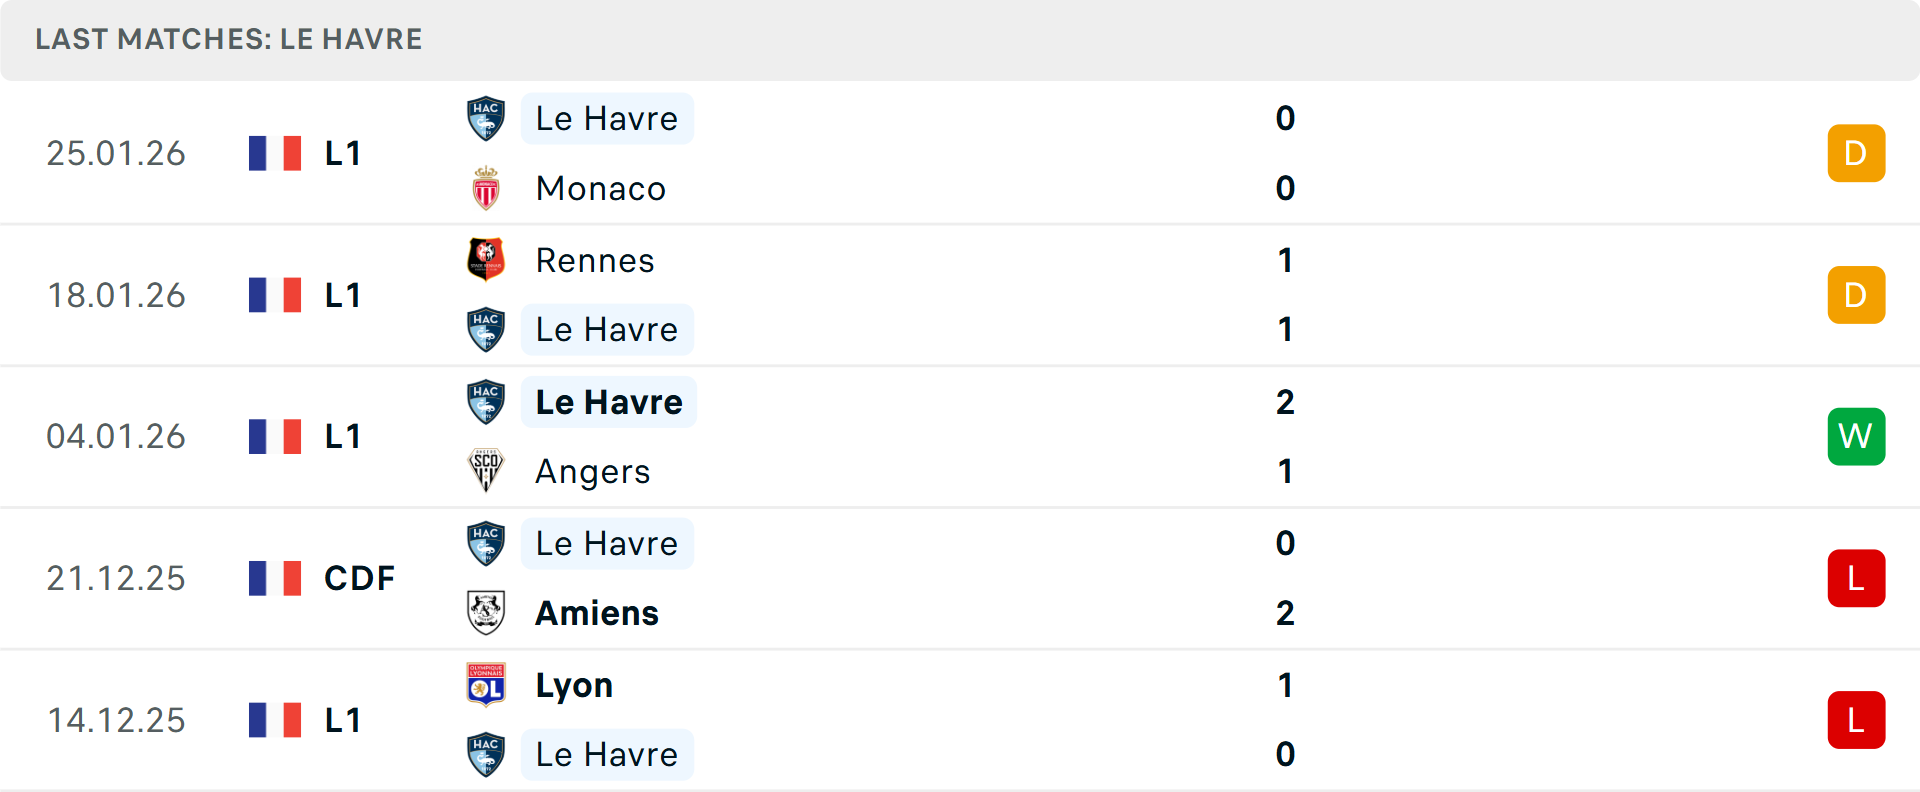Click the Le Havre crest in the Lyon match row
The height and width of the screenshot is (792, 1920).
(x=486, y=755)
